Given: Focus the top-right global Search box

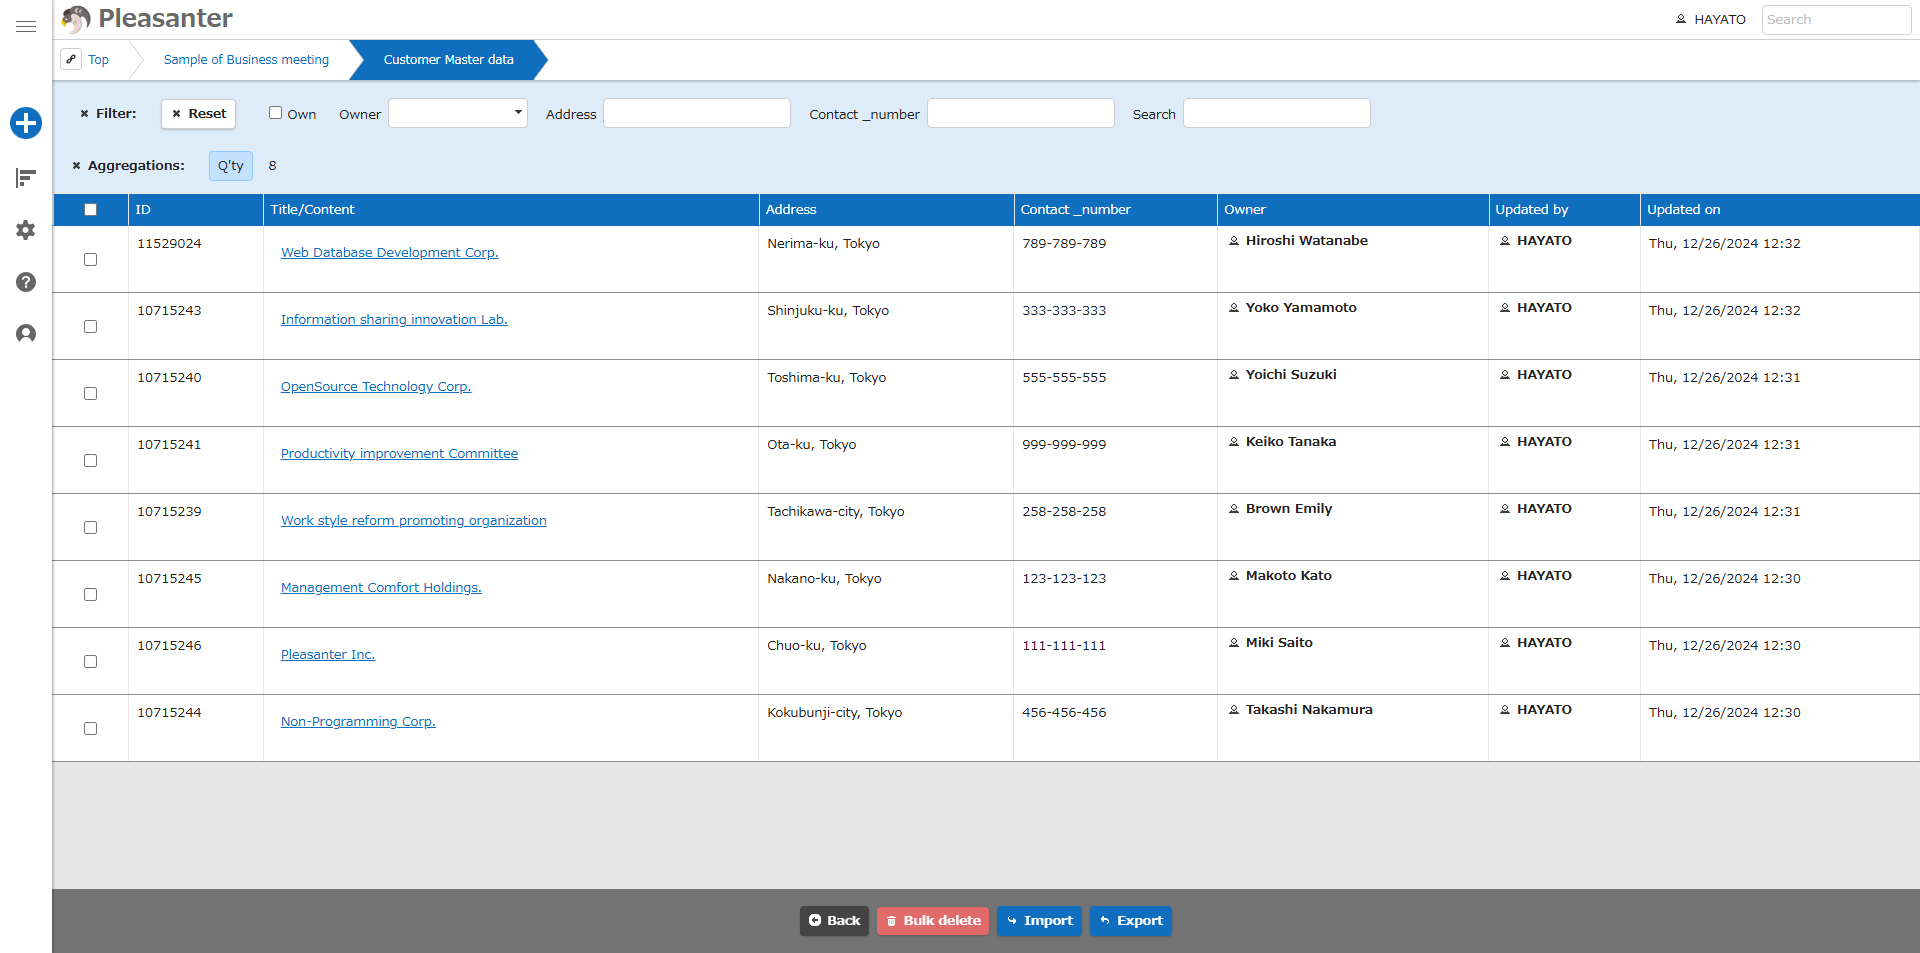Looking at the screenshot, I should (x=1836, y=20).
